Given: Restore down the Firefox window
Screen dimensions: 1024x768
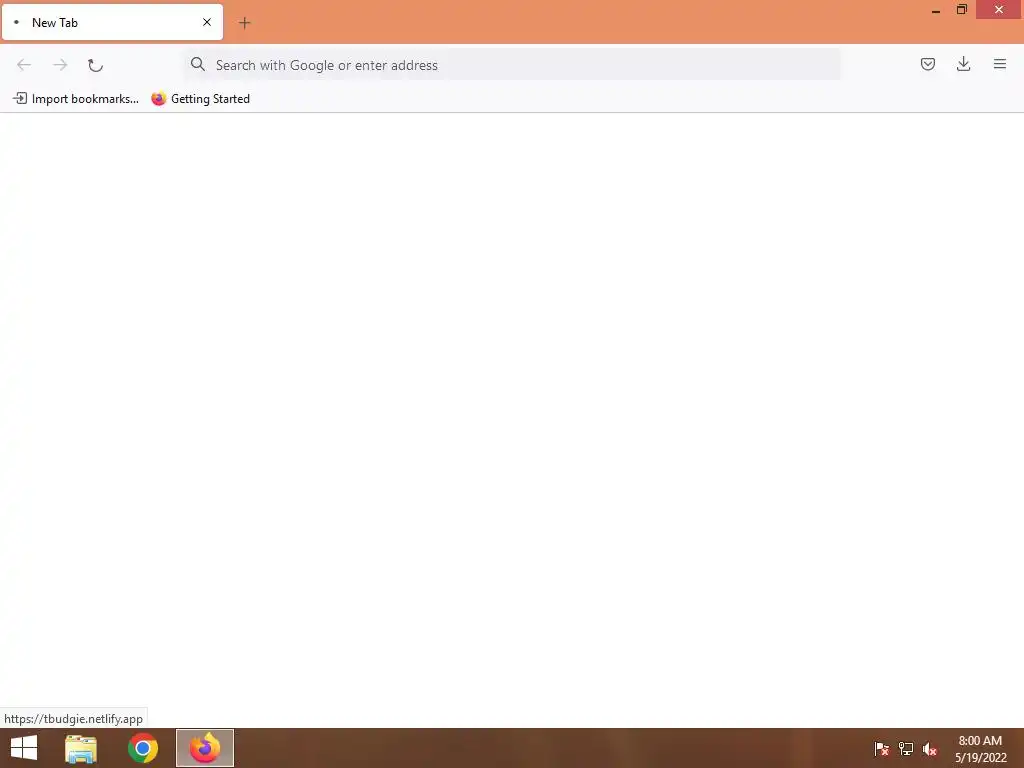Looking at the screenshot, I should [961, 10].
